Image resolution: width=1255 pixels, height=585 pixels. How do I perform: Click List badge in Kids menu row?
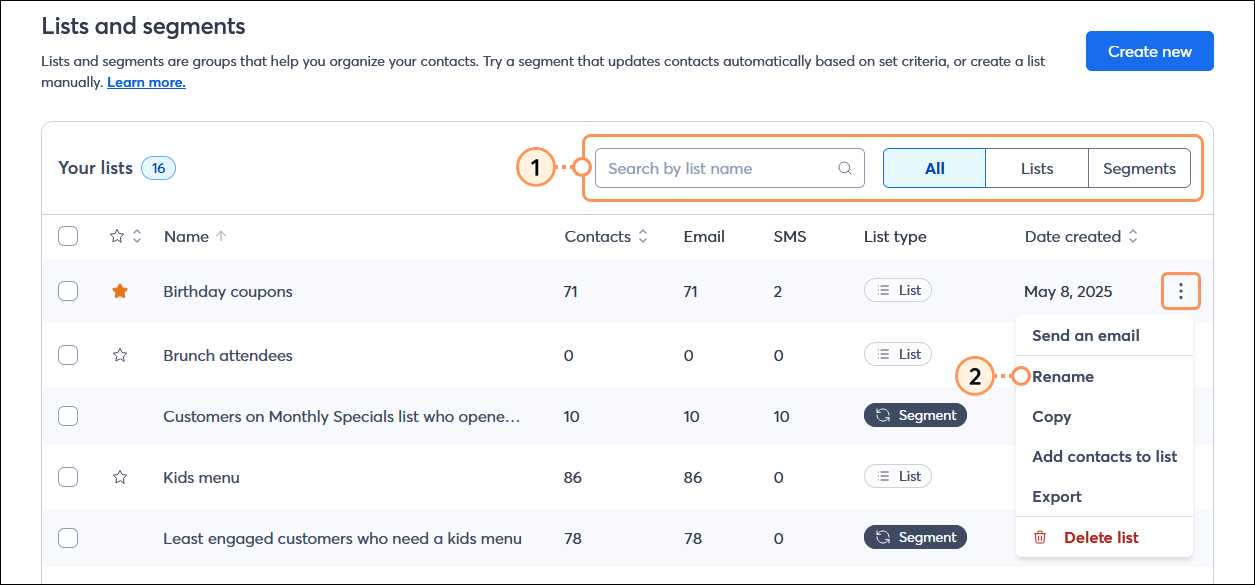coord(898,476)
